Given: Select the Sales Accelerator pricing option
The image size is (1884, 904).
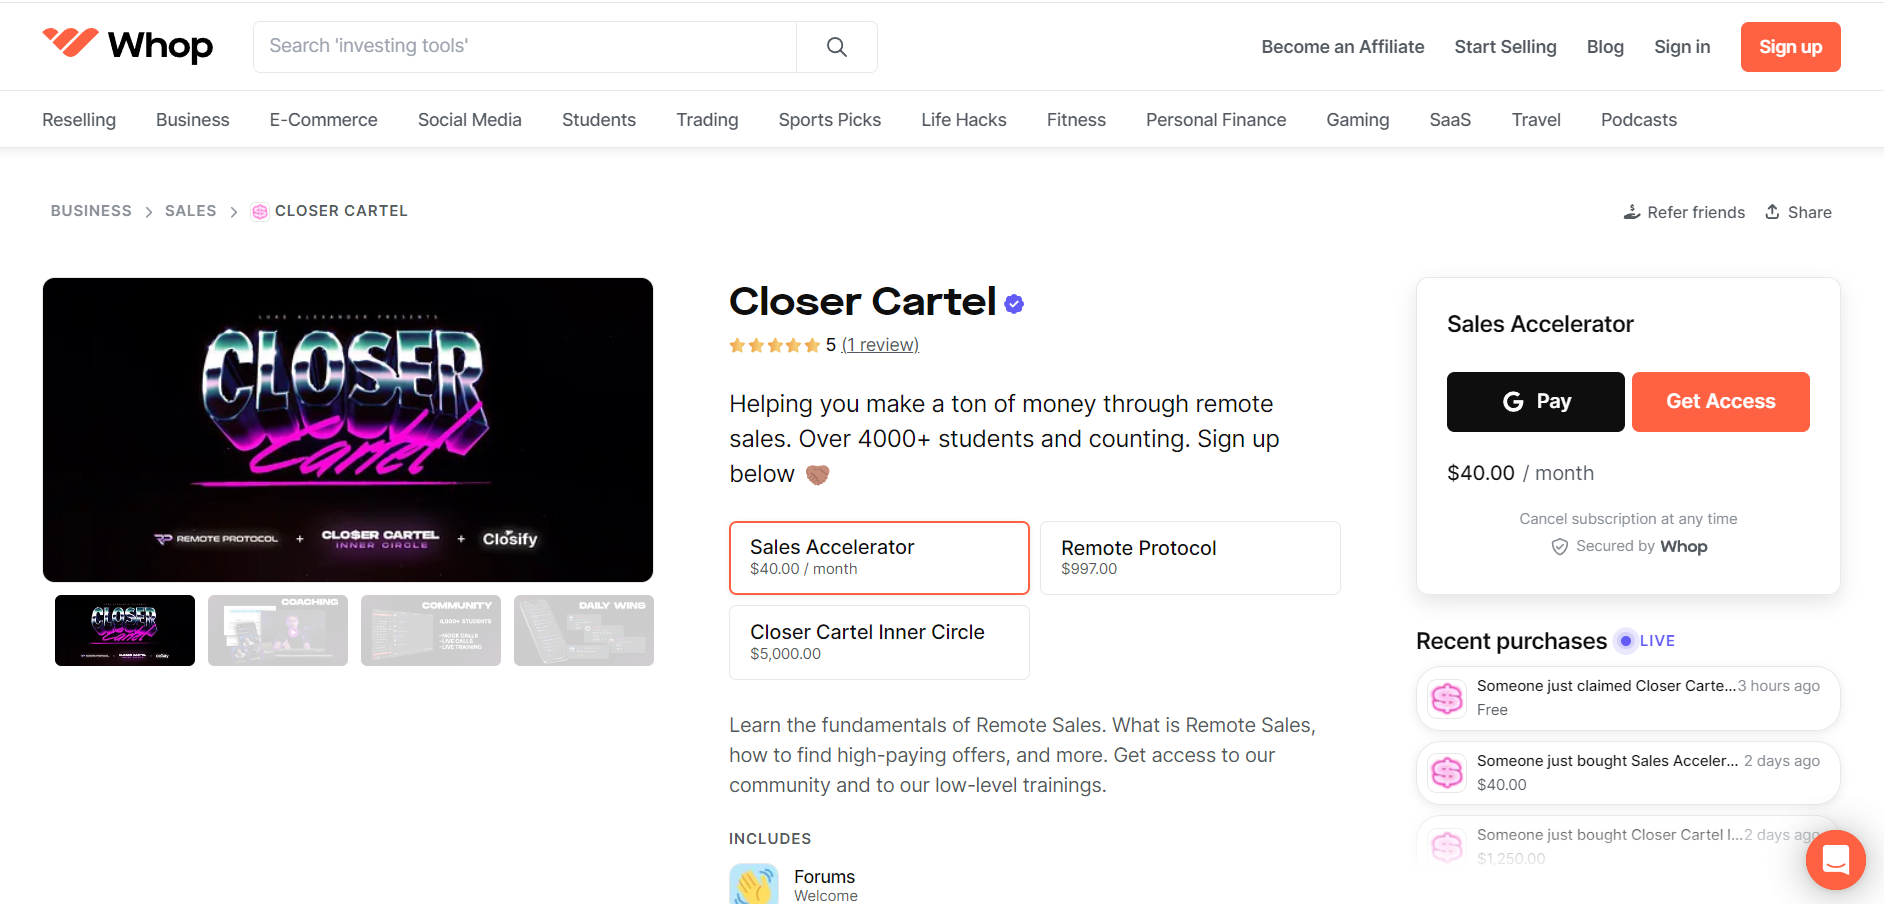Looking at the screenshot, I should coord(878,557).
